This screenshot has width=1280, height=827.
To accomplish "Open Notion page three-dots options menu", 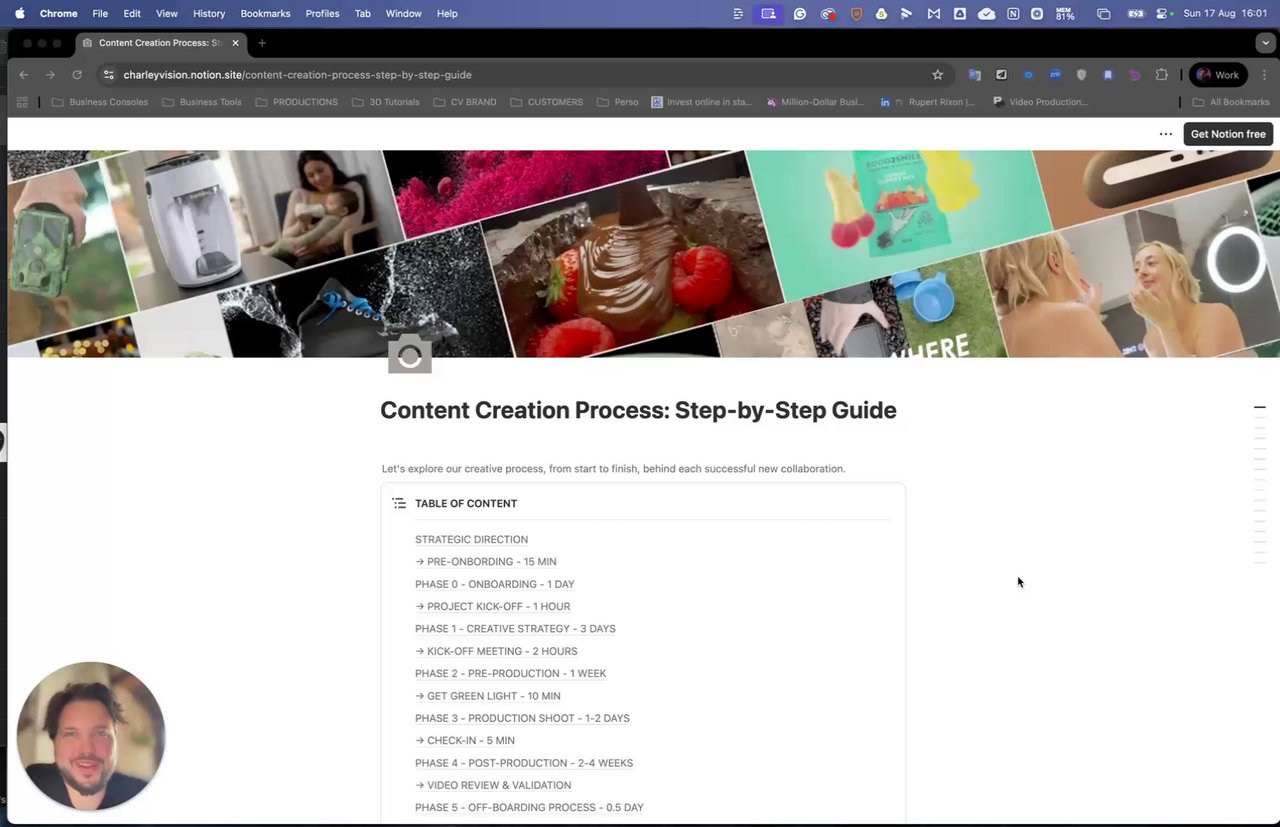I will point(1165,134).
